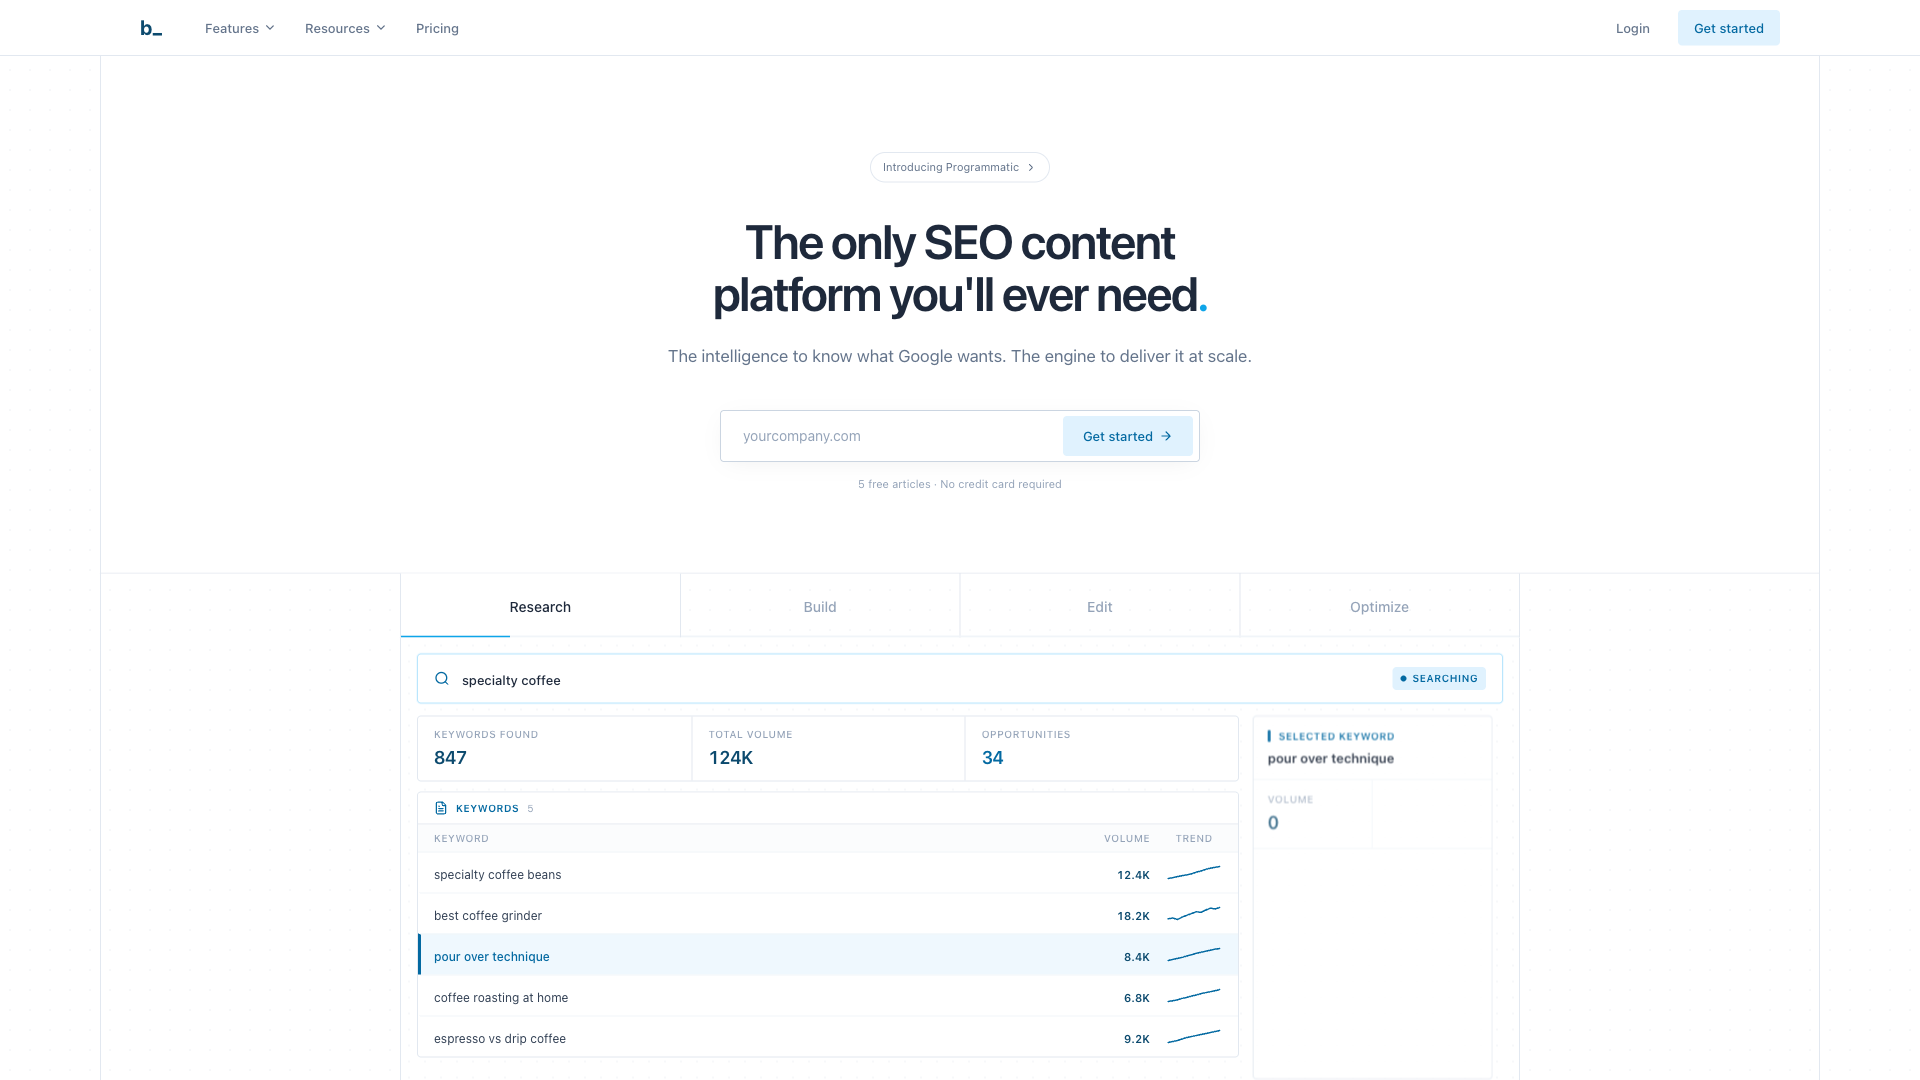Click the b_ logo icon
This screenshot has height=1080, width=1920.
(x=151, y=28)
